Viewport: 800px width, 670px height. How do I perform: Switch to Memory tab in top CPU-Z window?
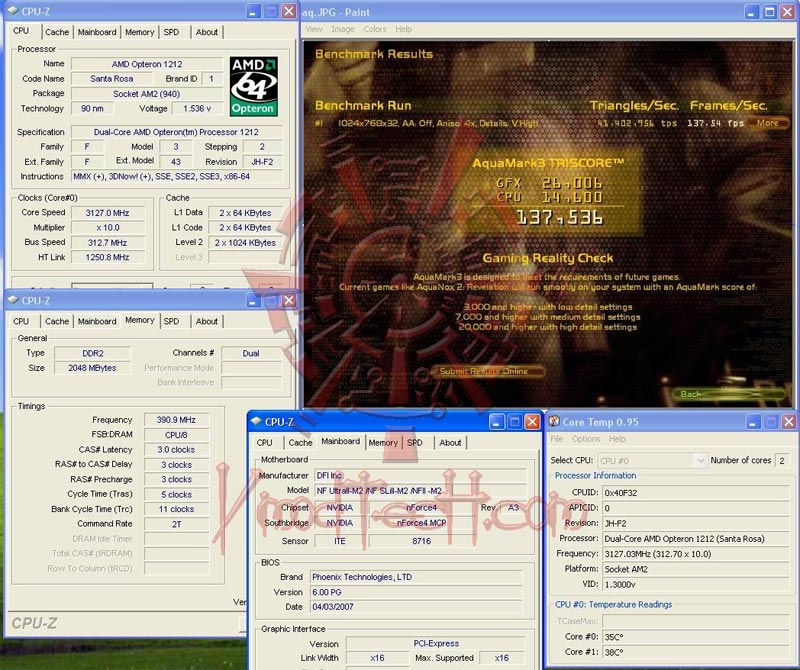tap(139, 32)
